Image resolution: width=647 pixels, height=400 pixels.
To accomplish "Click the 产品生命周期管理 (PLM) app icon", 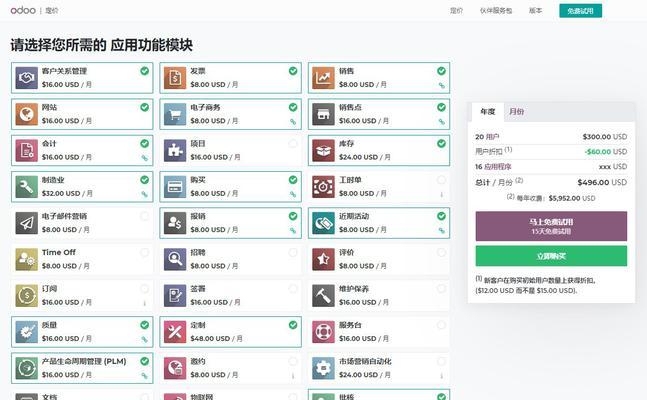I will (x=26, y=368).
